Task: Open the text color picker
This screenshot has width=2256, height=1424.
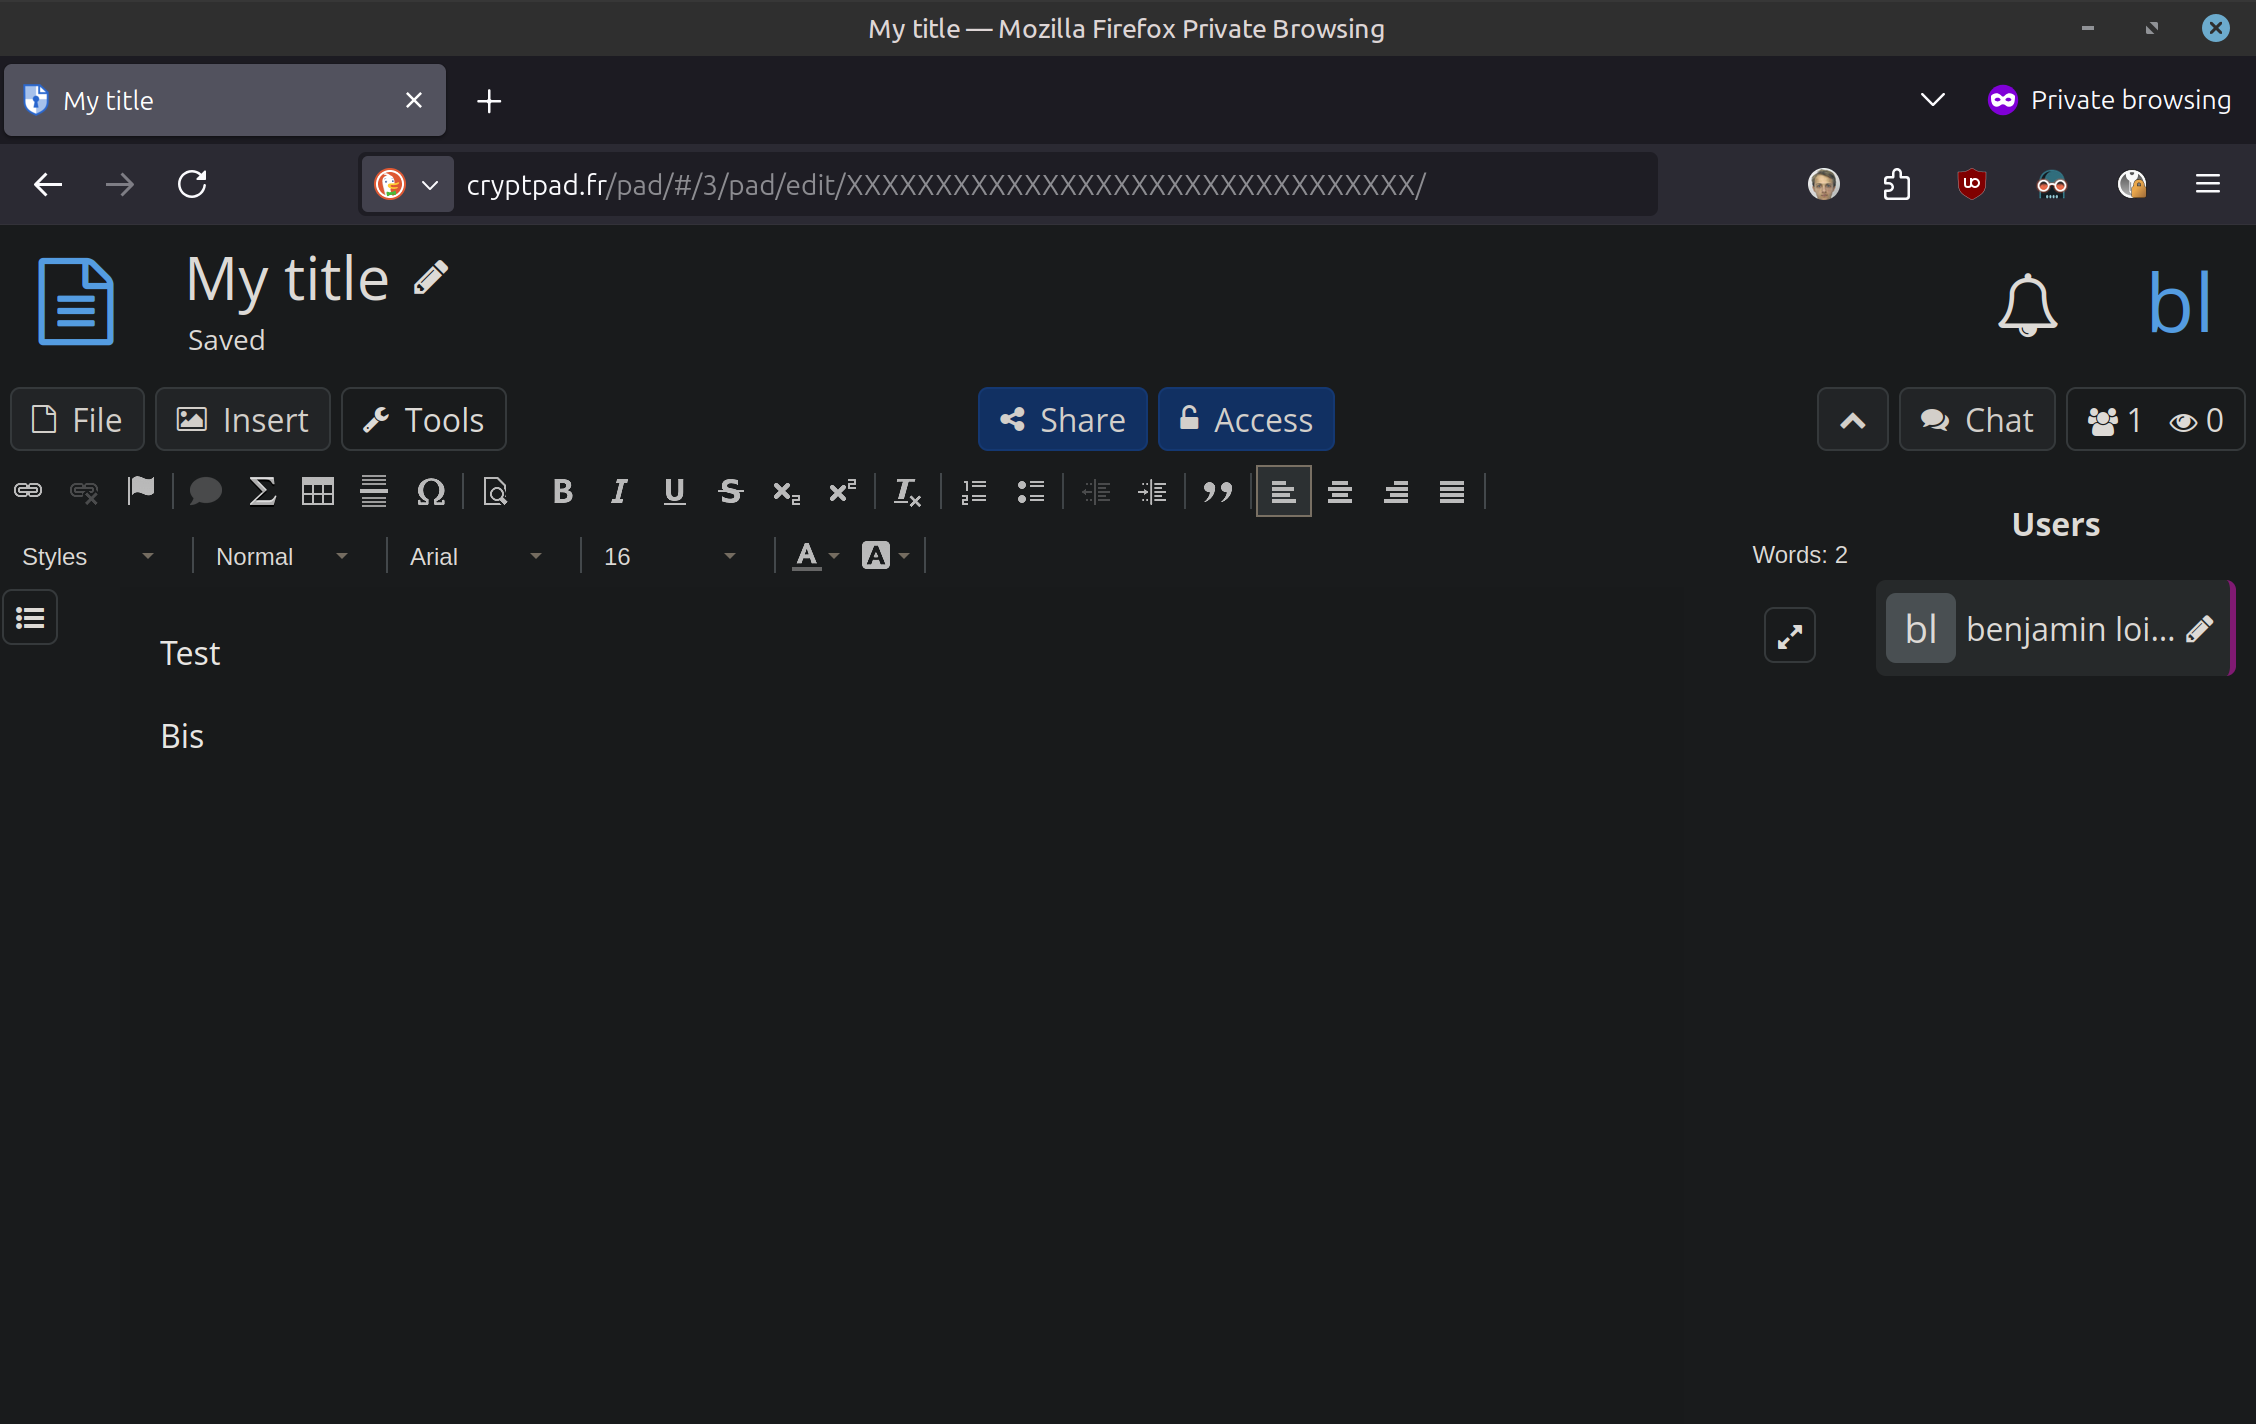Action: tap(815, 556)
